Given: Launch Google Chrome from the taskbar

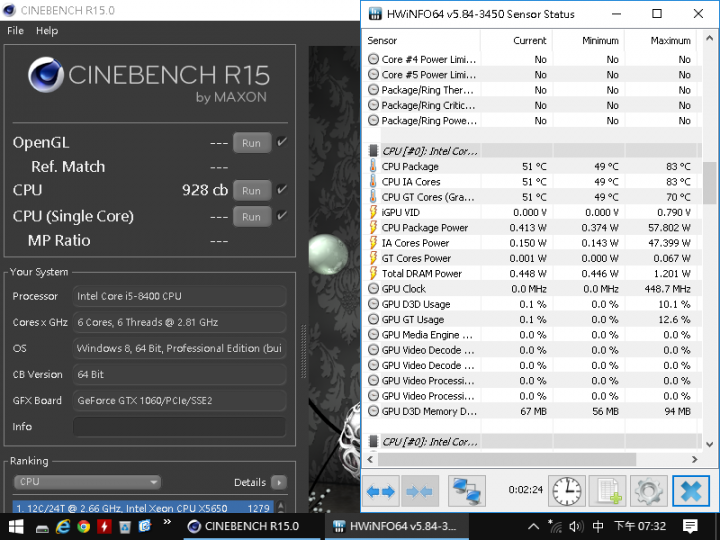Looking at the screenshot, I should [x=84, y=526].
